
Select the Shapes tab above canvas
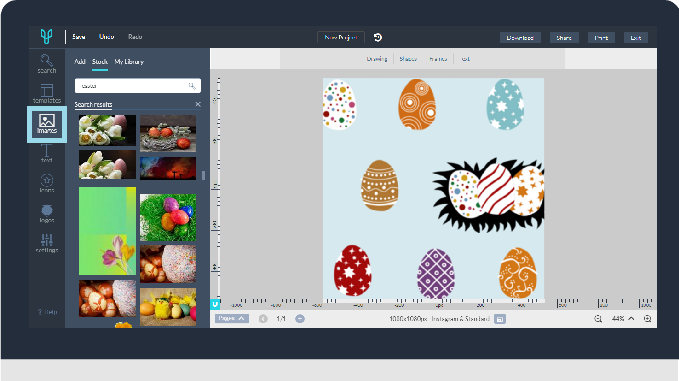click(x=408, y=59)
